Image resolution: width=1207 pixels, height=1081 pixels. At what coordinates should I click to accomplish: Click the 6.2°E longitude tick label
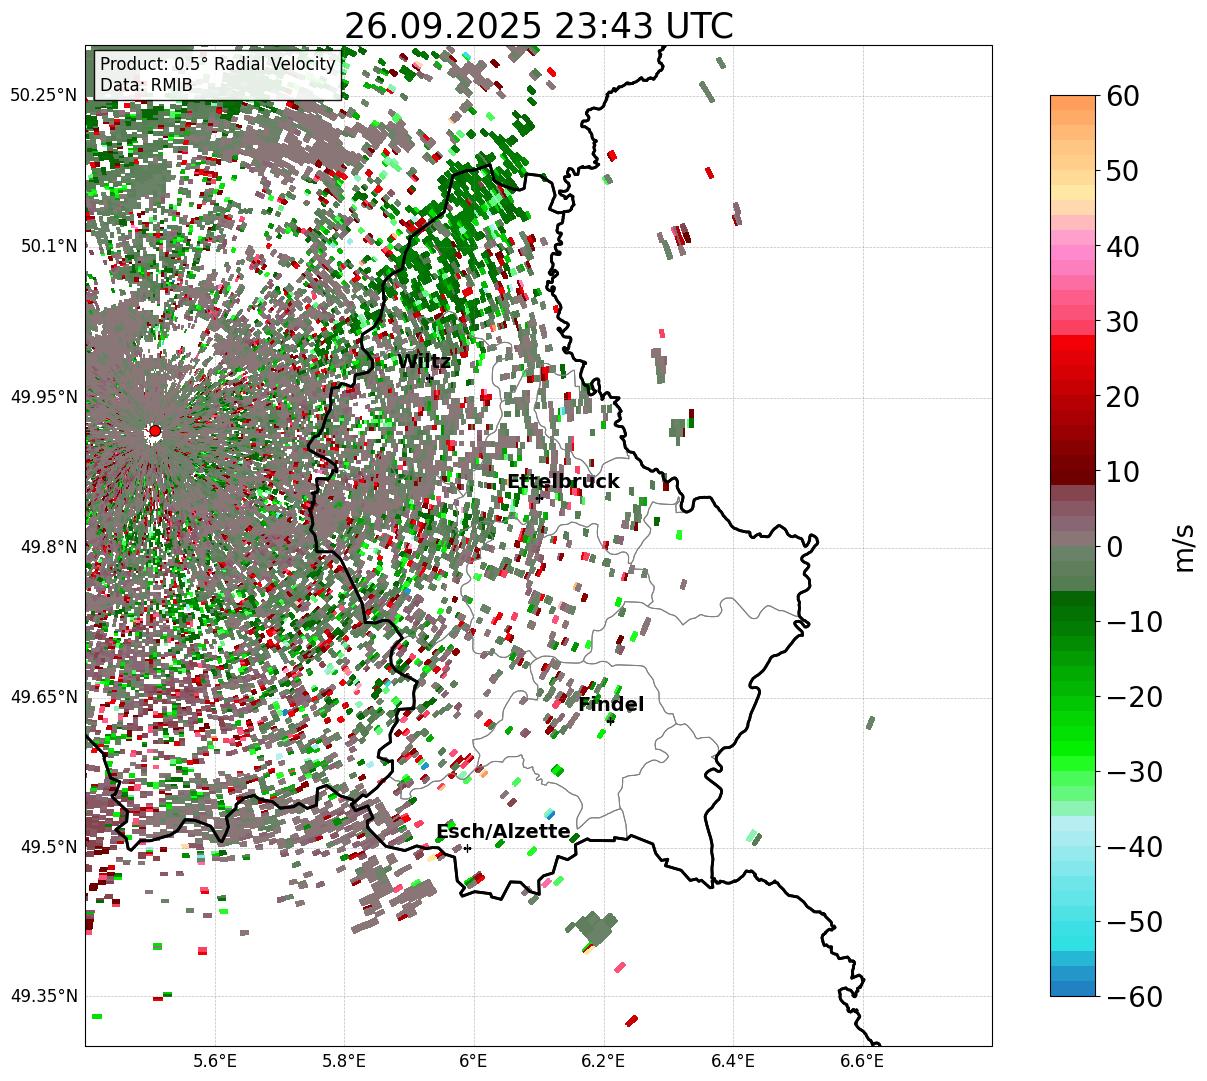click(x=603, y=1061)
